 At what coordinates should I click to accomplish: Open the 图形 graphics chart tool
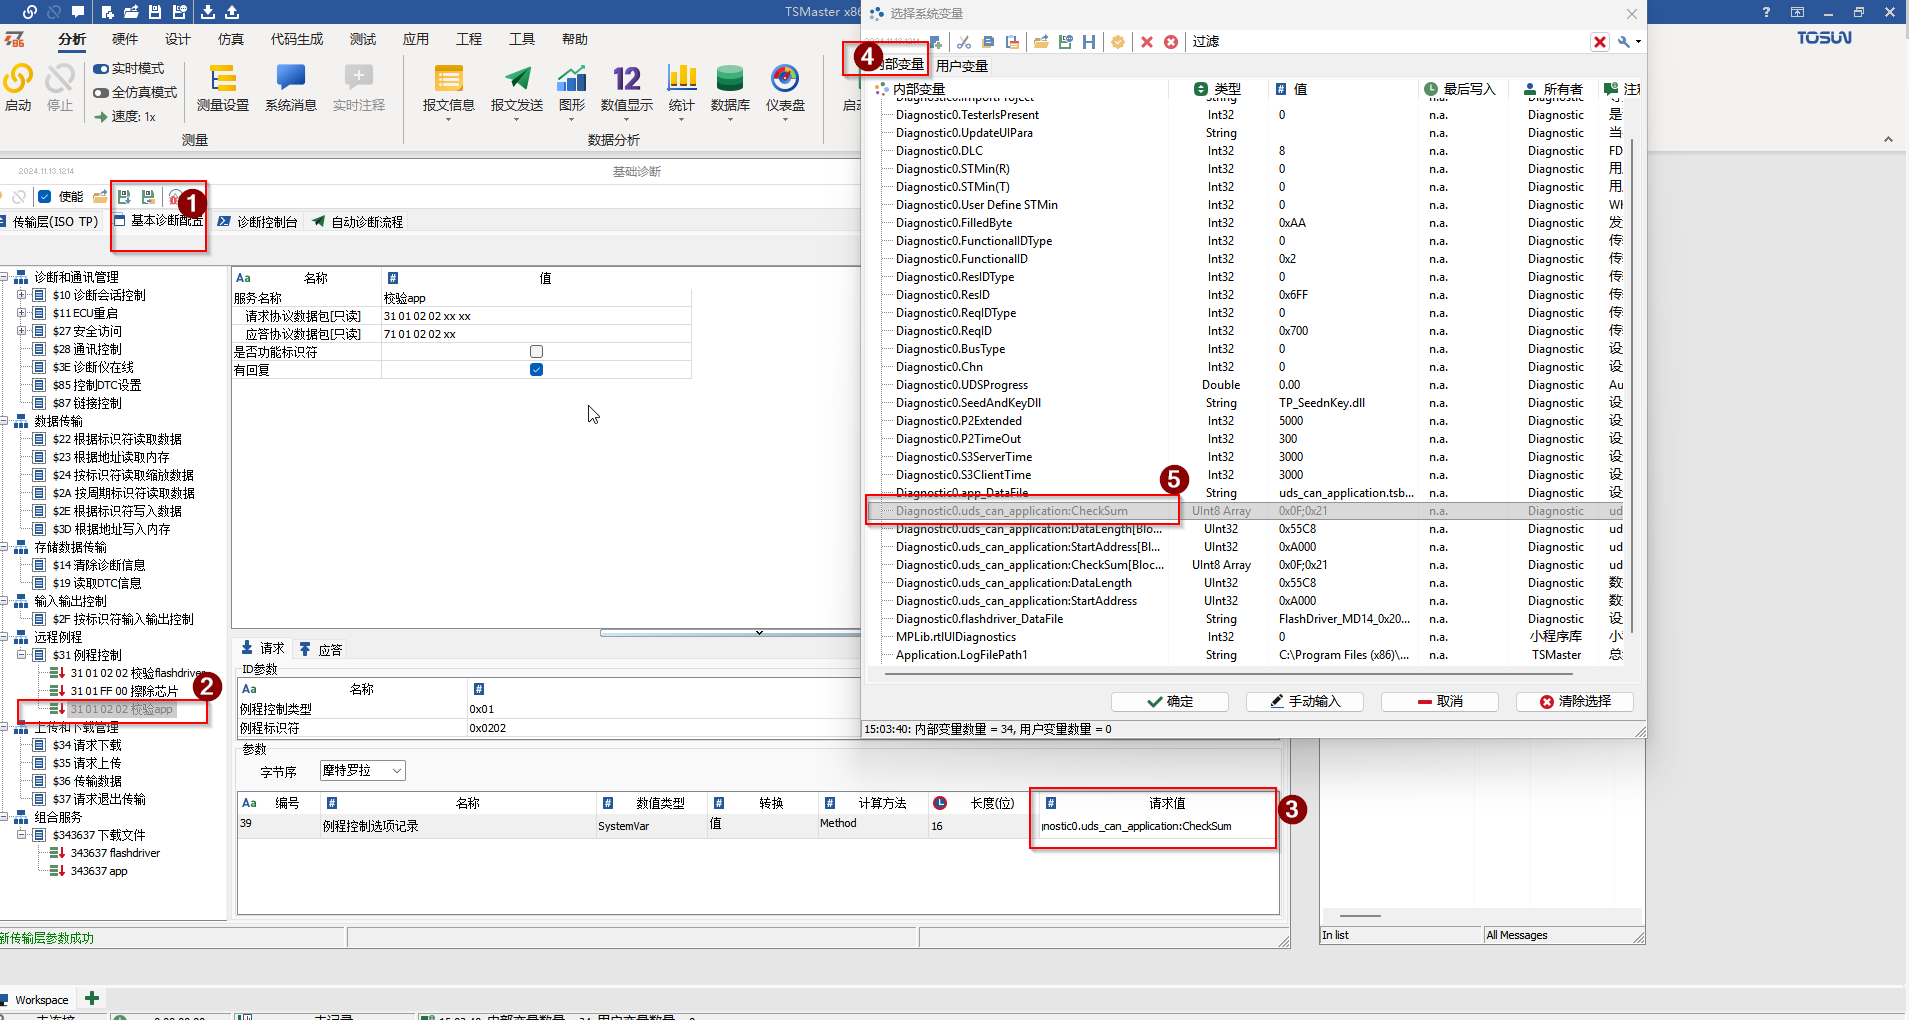(571, 88)
